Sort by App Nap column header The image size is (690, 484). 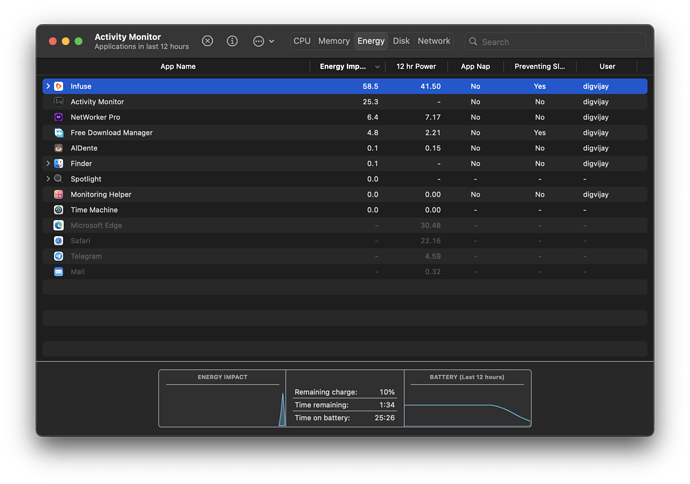475,66
